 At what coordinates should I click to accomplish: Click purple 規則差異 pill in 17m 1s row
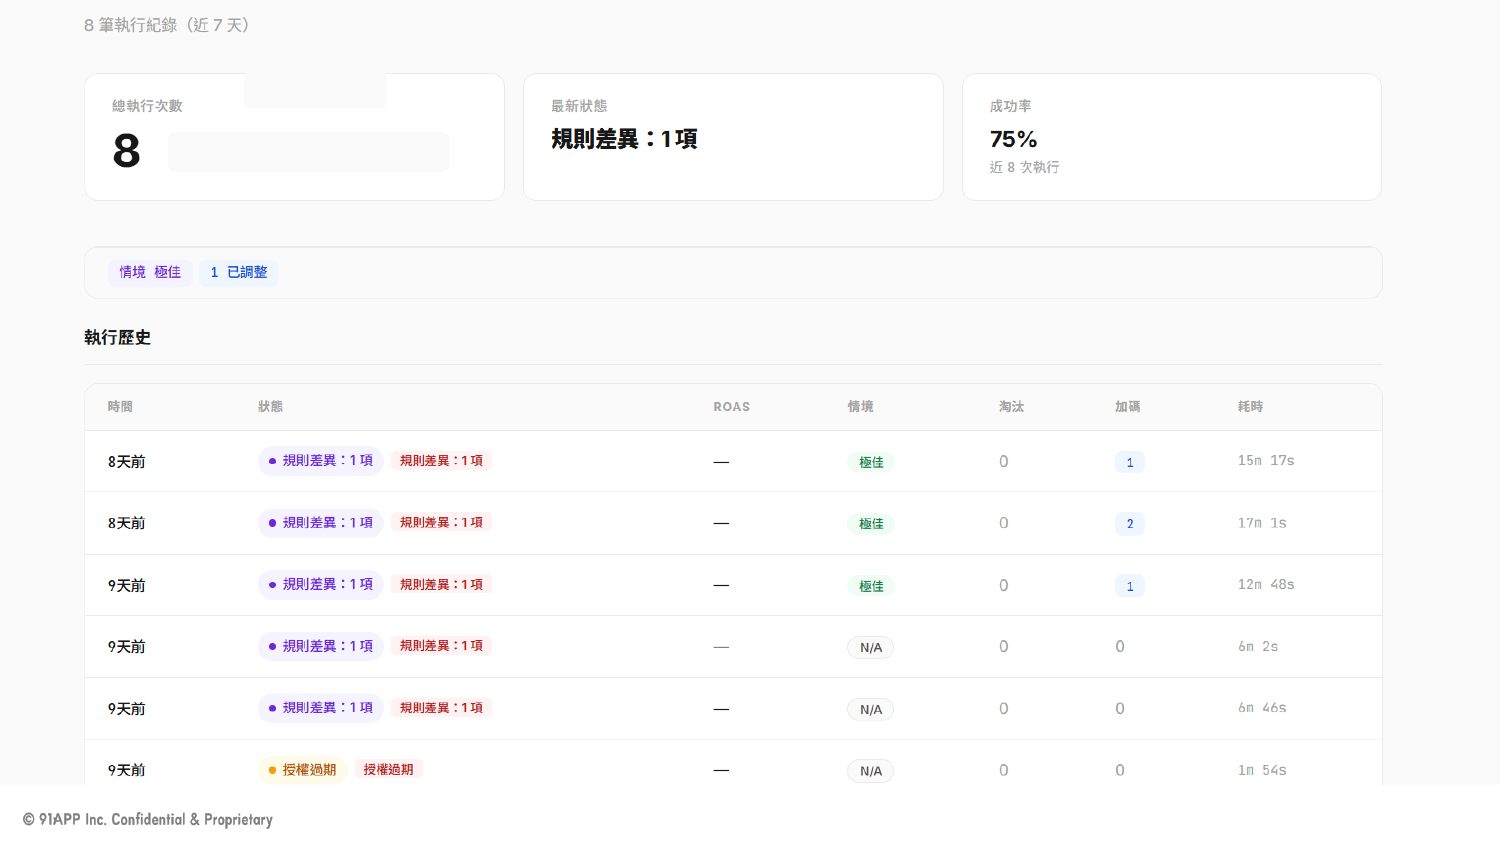(320, 523)
